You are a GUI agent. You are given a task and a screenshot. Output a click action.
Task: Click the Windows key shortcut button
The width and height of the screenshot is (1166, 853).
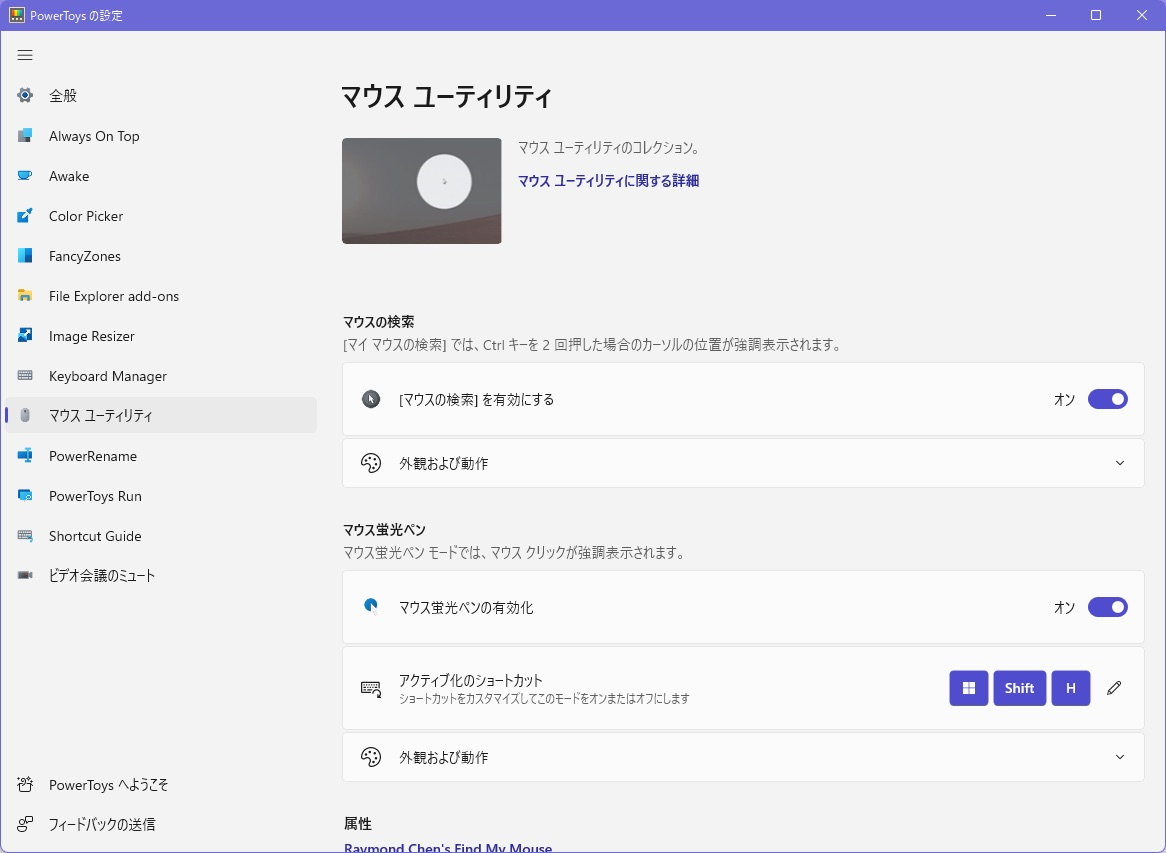(968, 688)
